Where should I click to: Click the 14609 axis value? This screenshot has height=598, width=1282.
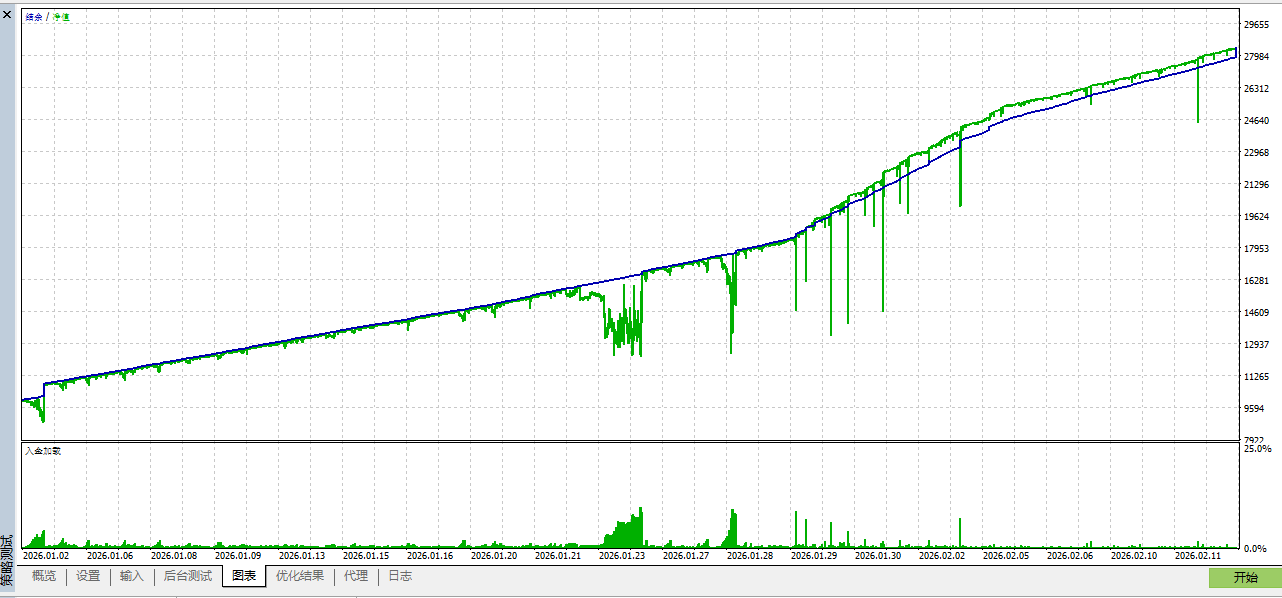click(x=1256, y=313)
